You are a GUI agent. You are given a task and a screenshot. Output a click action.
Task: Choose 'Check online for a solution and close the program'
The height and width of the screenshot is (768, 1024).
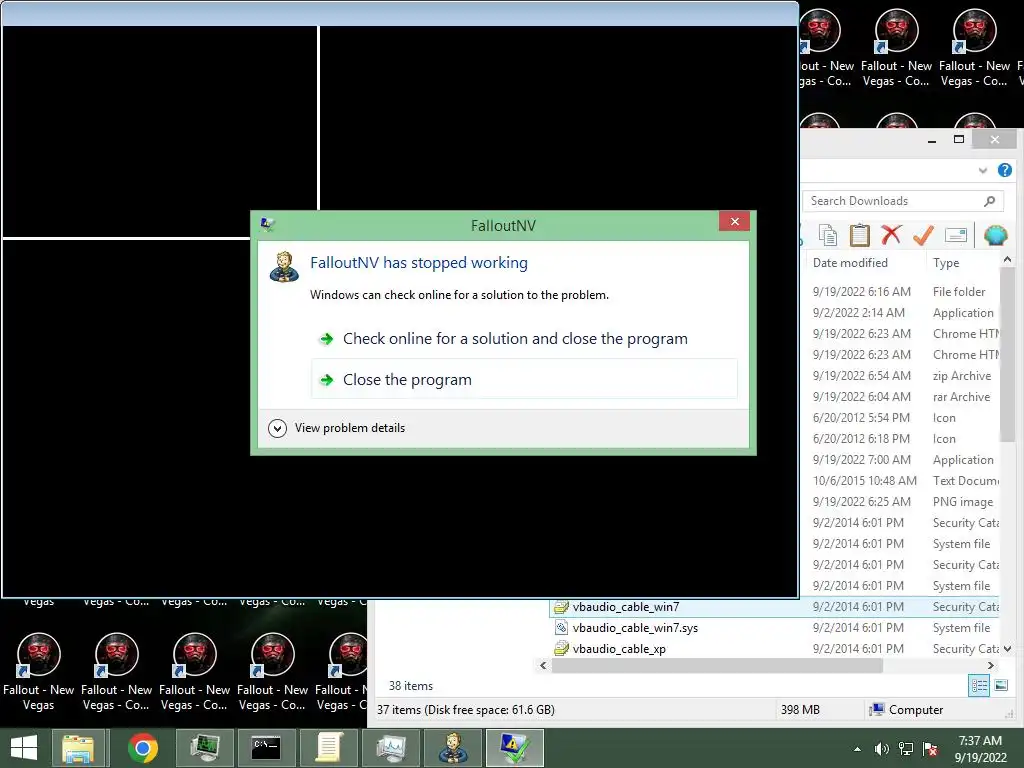[515, 339]
